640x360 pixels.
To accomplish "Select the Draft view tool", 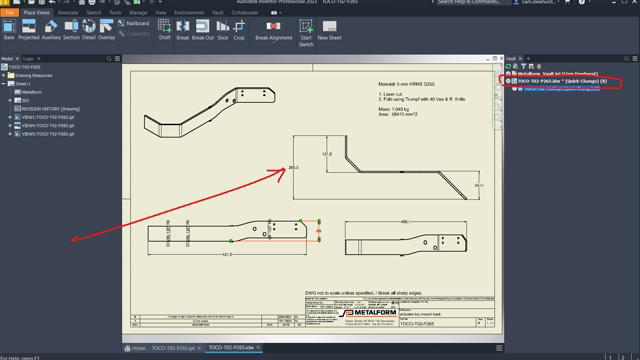I will [164, 30].
